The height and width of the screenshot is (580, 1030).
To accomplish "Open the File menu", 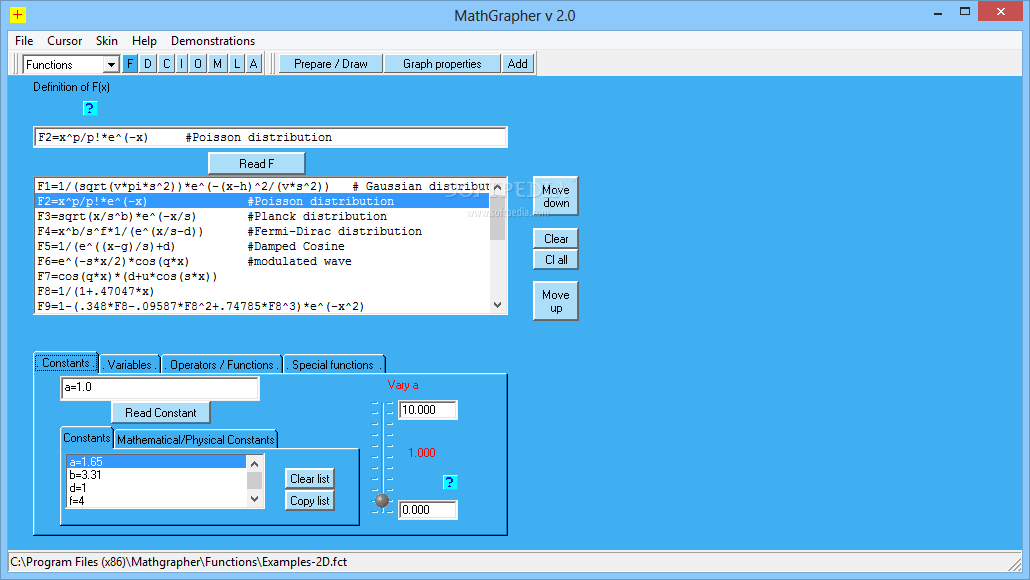I will coord(24,41).
